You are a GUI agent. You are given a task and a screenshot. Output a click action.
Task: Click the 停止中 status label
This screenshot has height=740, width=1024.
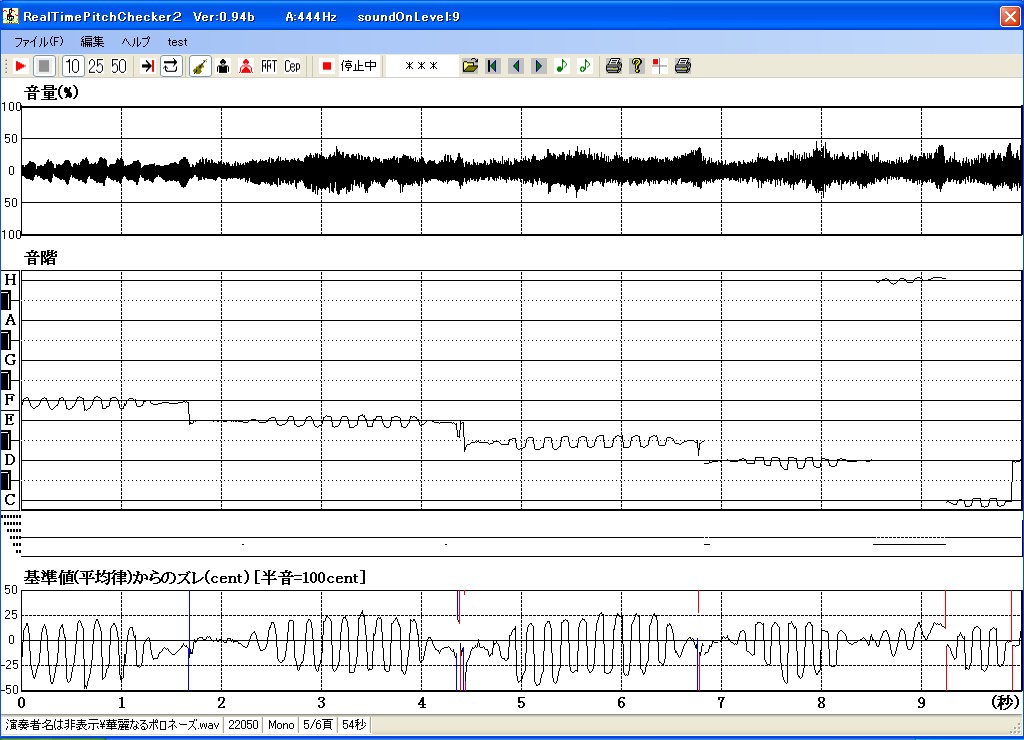(359, 66)
